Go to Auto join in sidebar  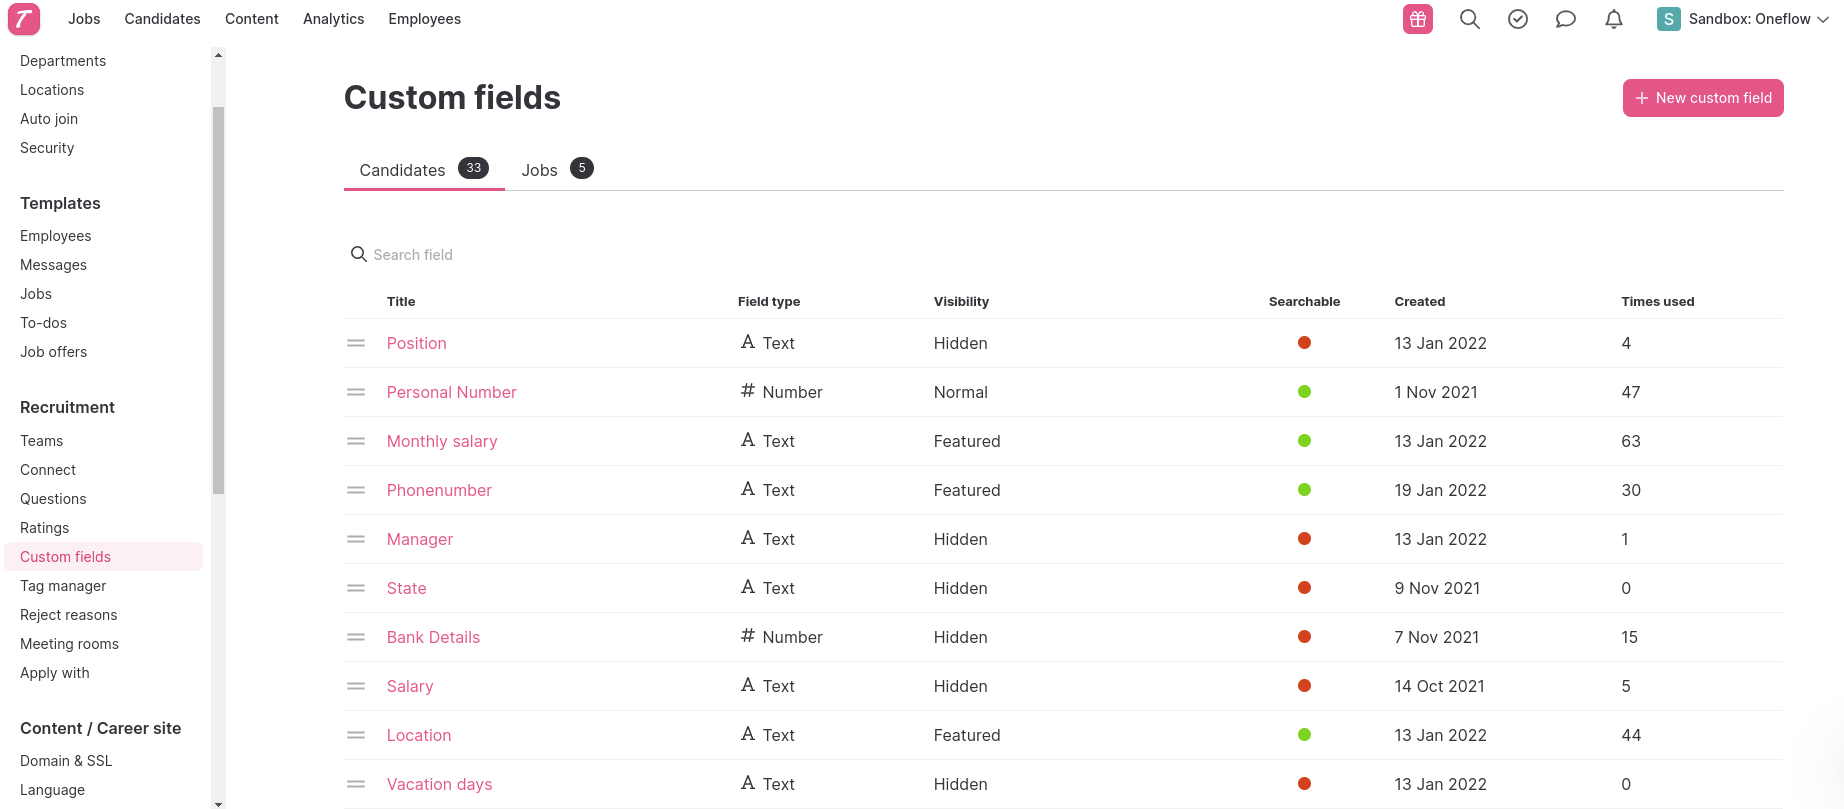49,119
